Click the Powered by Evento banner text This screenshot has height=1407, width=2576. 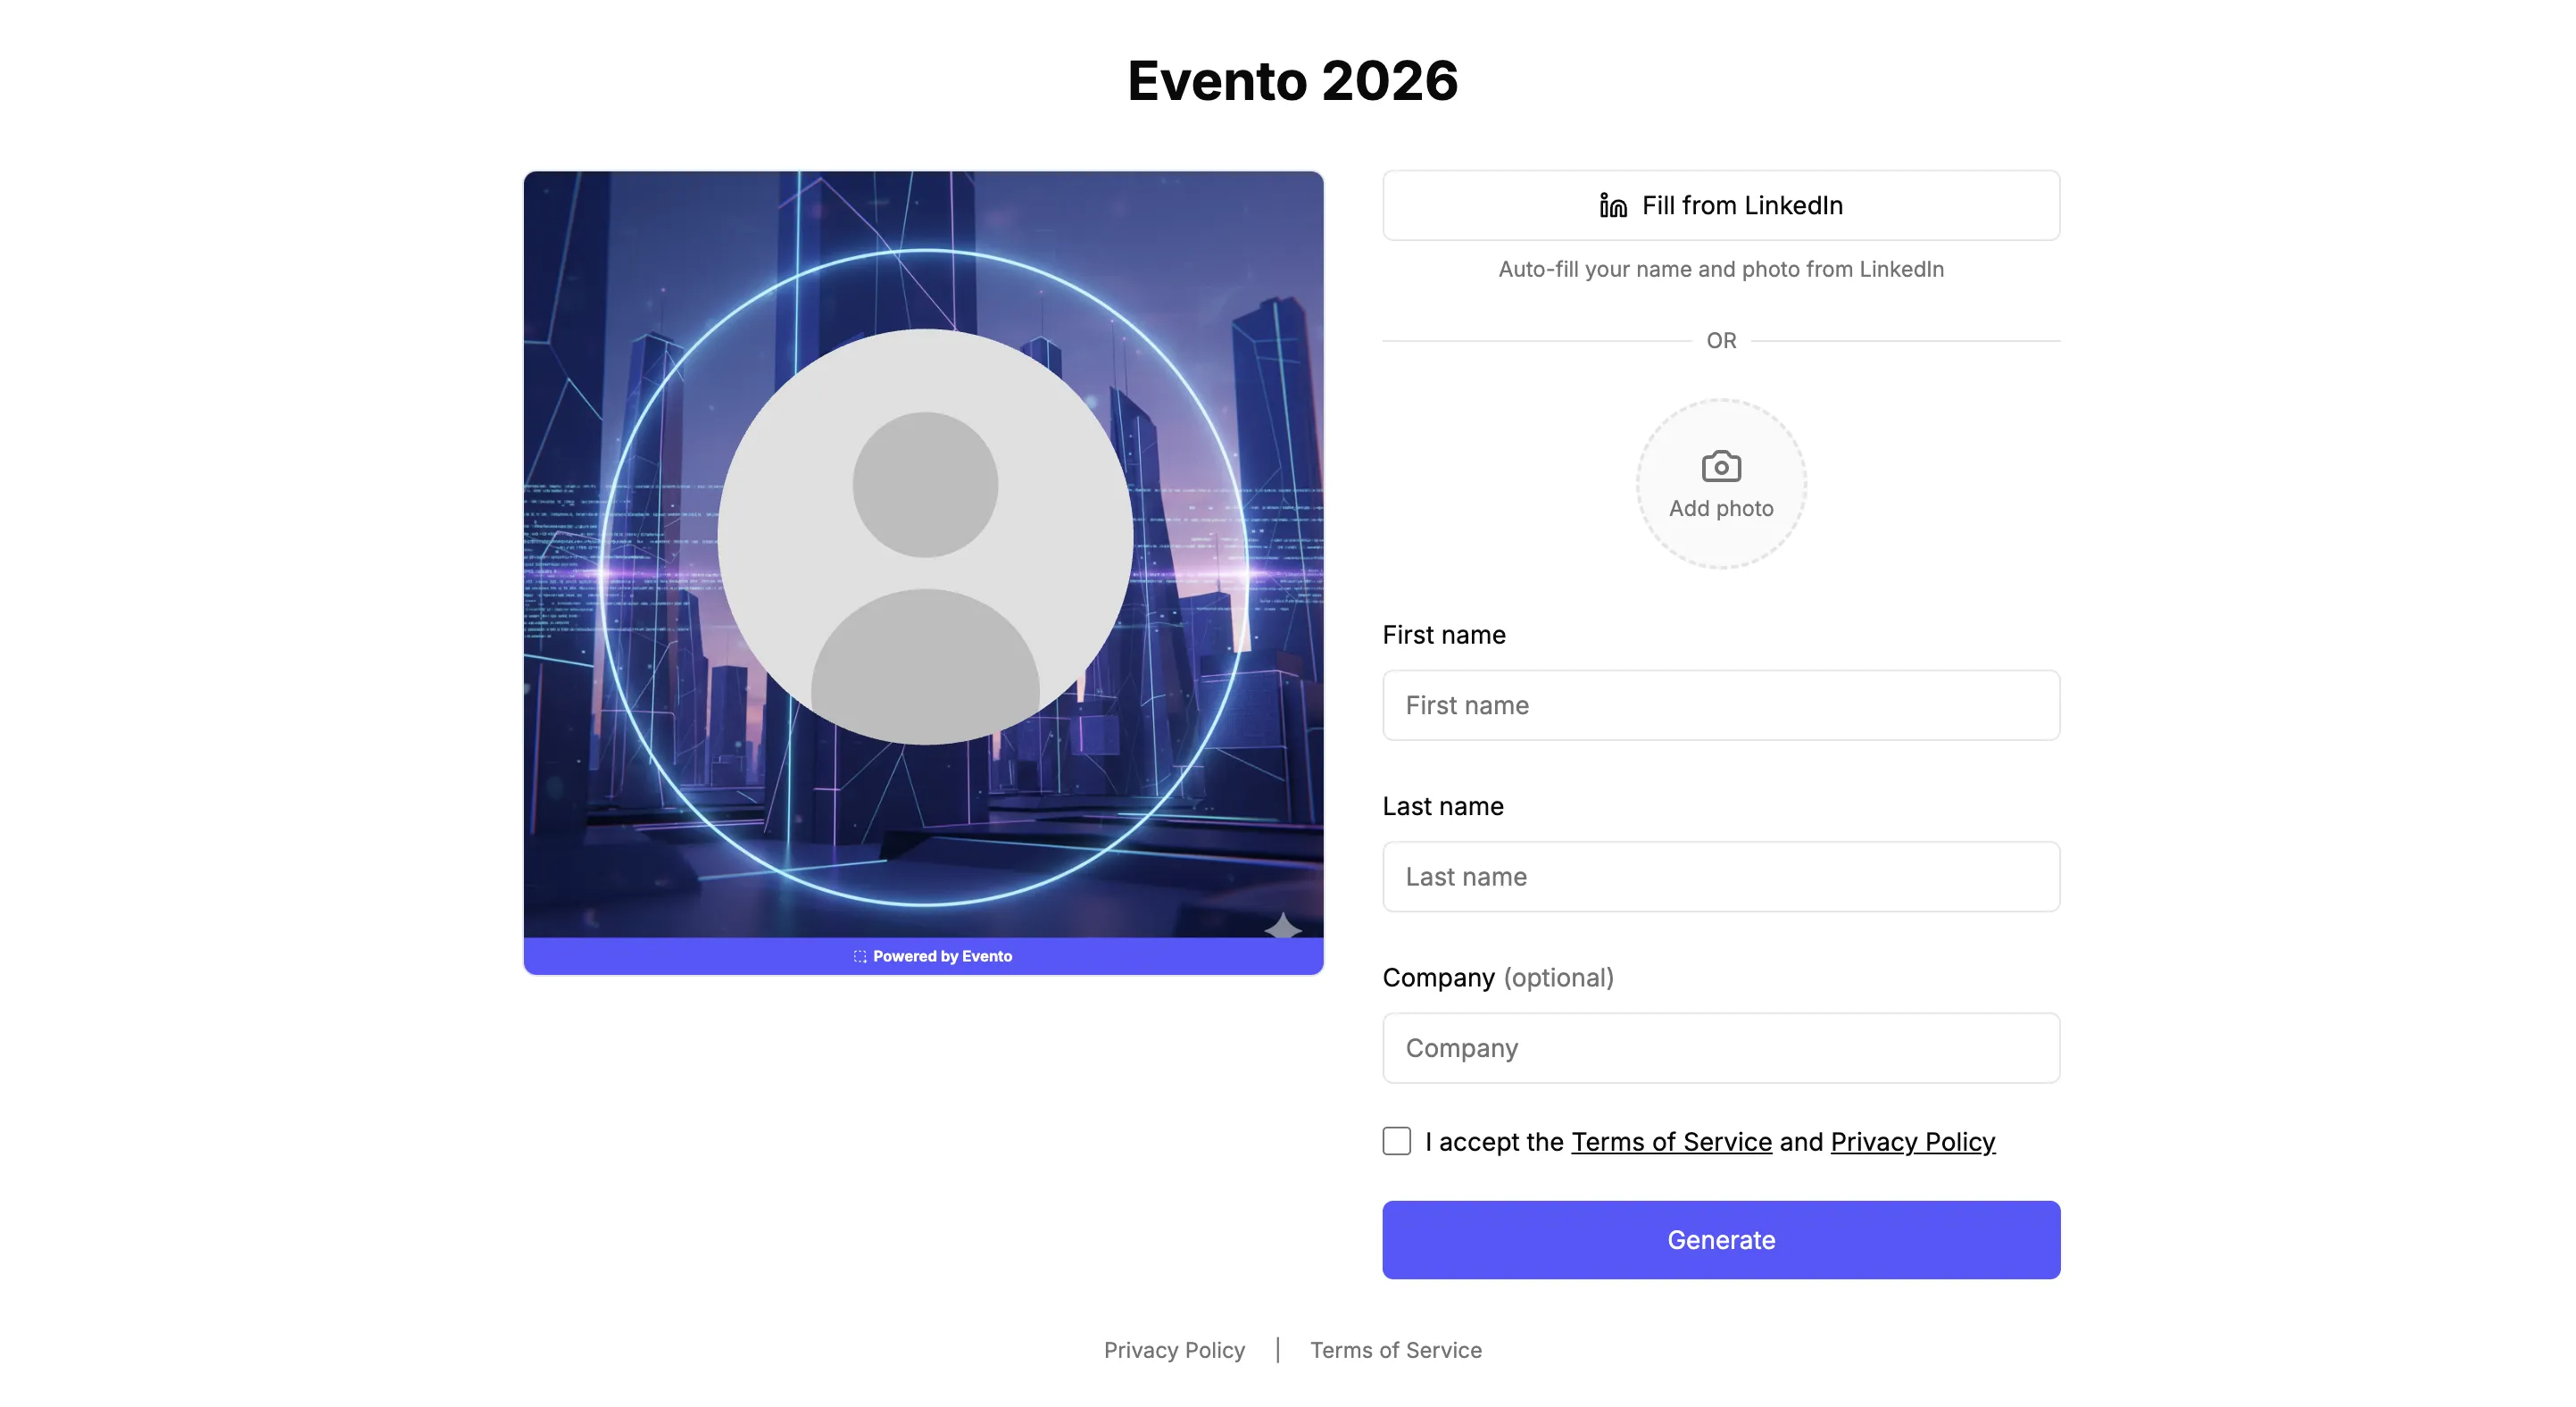click(x=942, y=956)
